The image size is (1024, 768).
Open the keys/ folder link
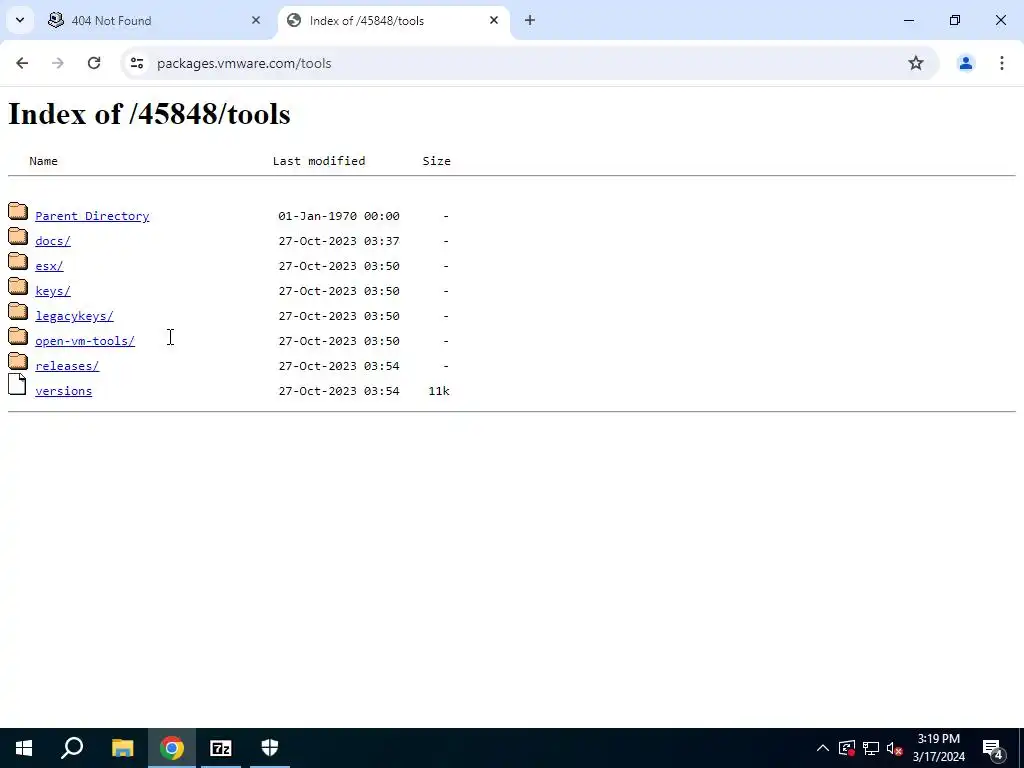coord(53,291)
